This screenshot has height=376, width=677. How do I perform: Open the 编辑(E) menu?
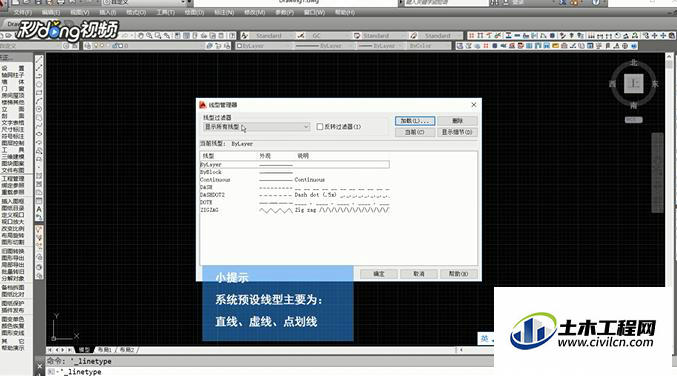click(x=51, y=13)
